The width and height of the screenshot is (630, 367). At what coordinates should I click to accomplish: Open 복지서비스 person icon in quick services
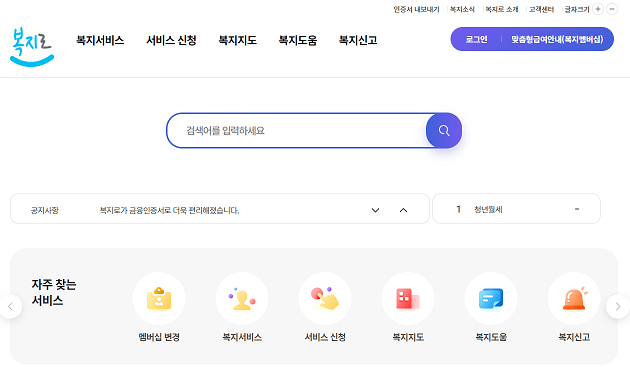[x=242, y=298]
